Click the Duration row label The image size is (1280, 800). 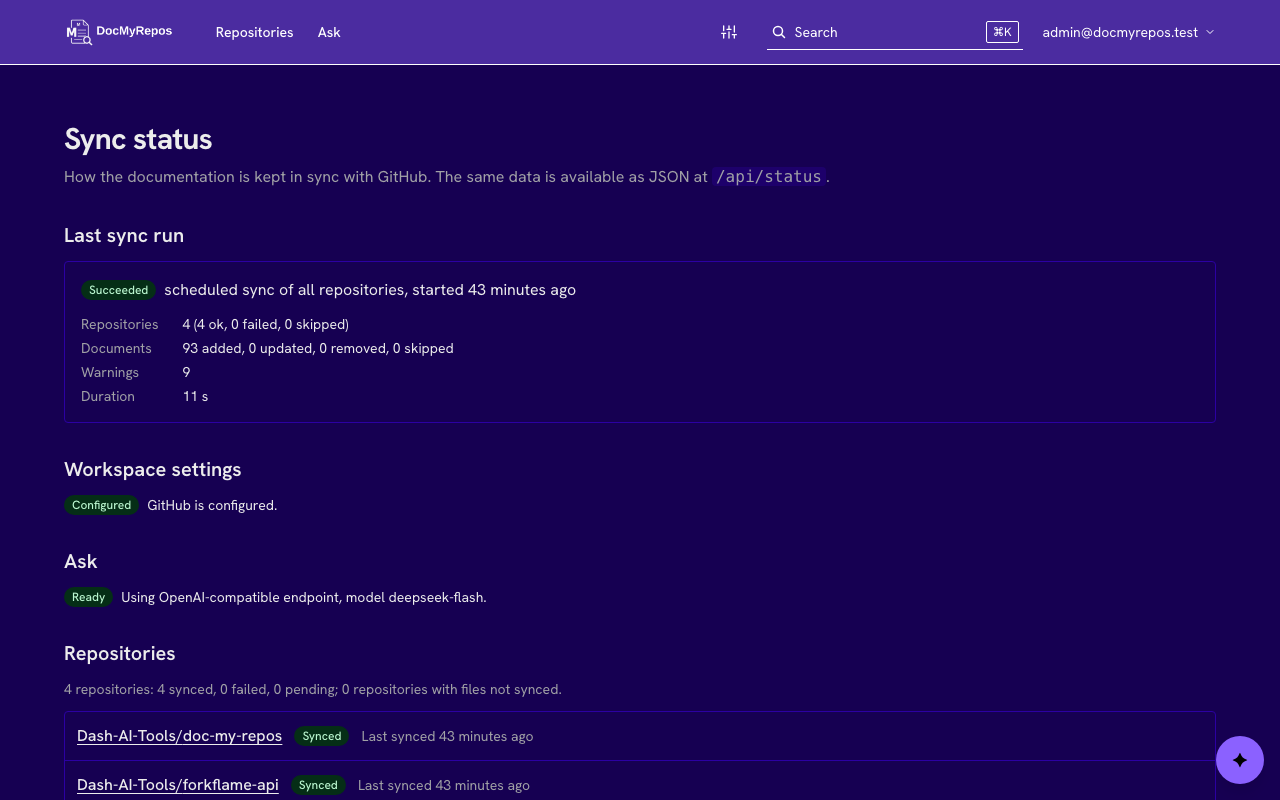[108, 396]
